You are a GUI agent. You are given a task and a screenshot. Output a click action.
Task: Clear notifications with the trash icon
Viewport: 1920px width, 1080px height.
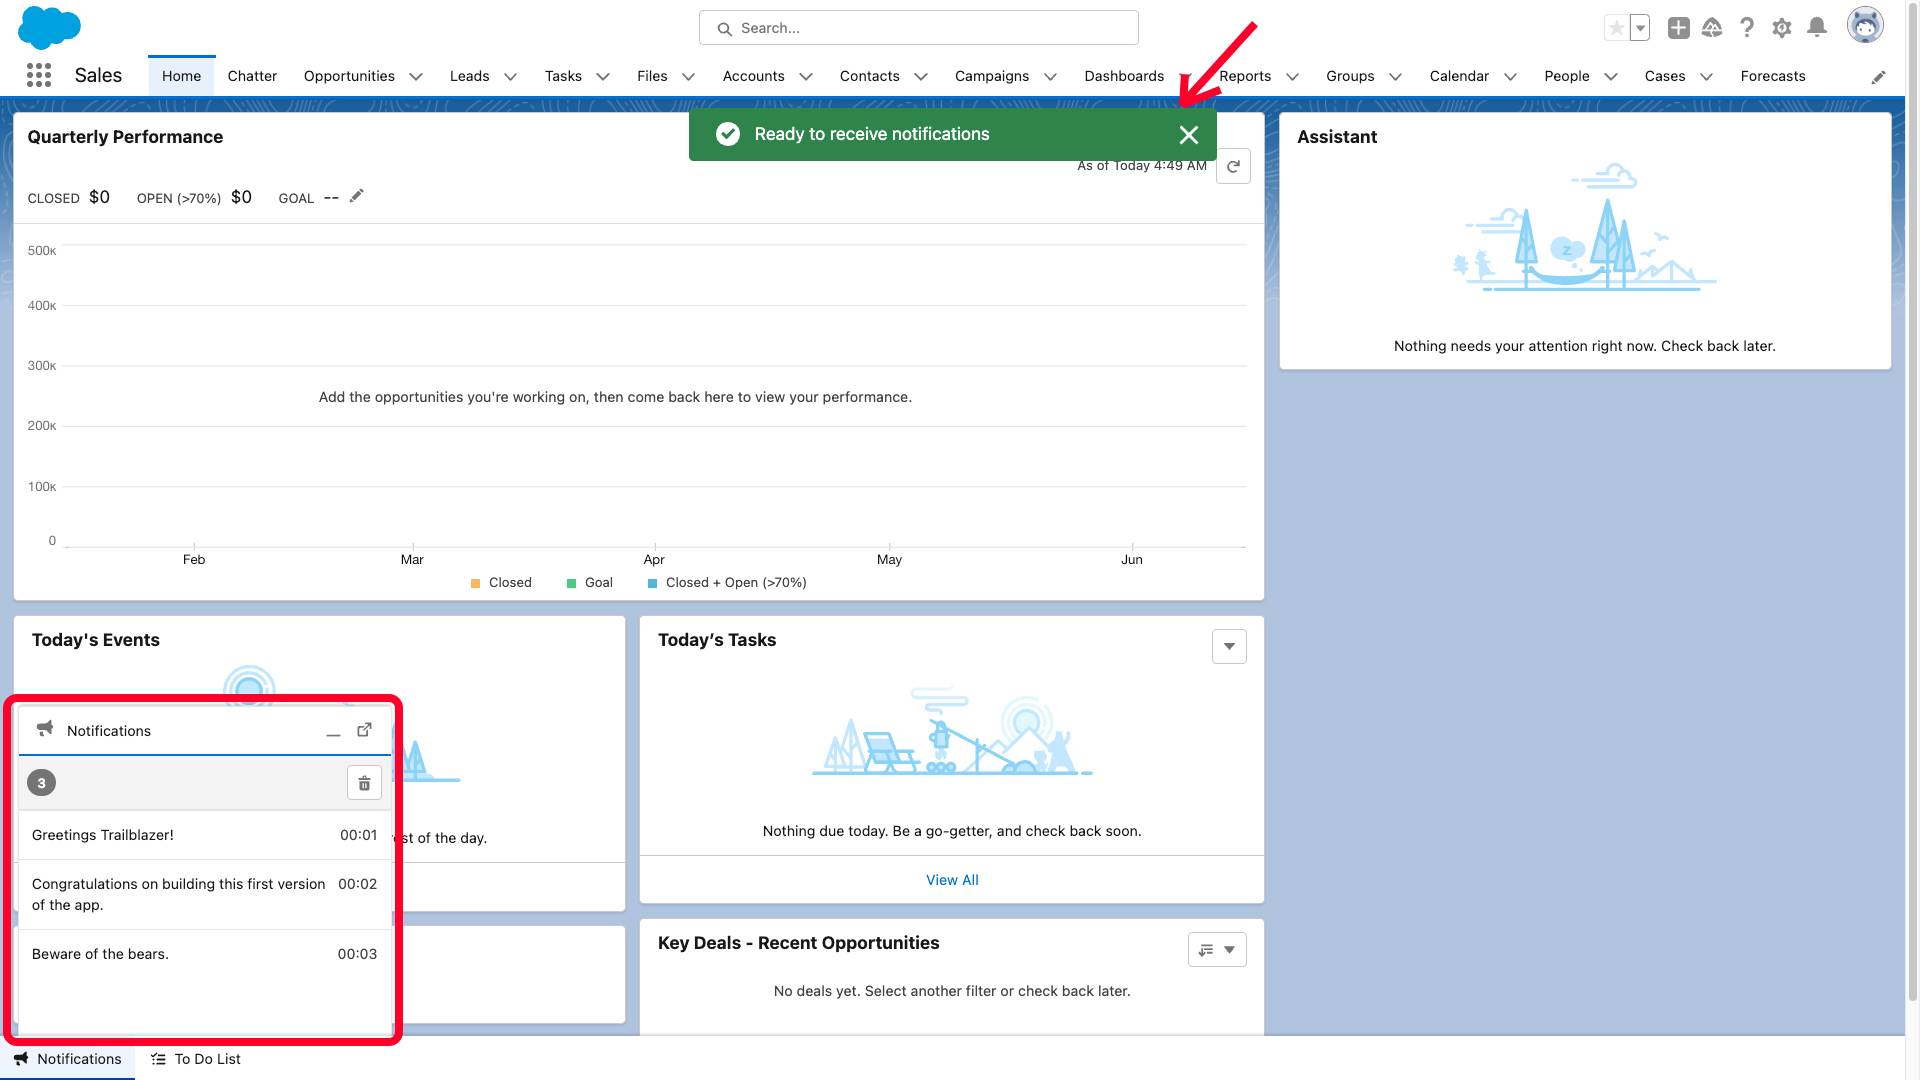pyautogui.click(x=364, y=783)
